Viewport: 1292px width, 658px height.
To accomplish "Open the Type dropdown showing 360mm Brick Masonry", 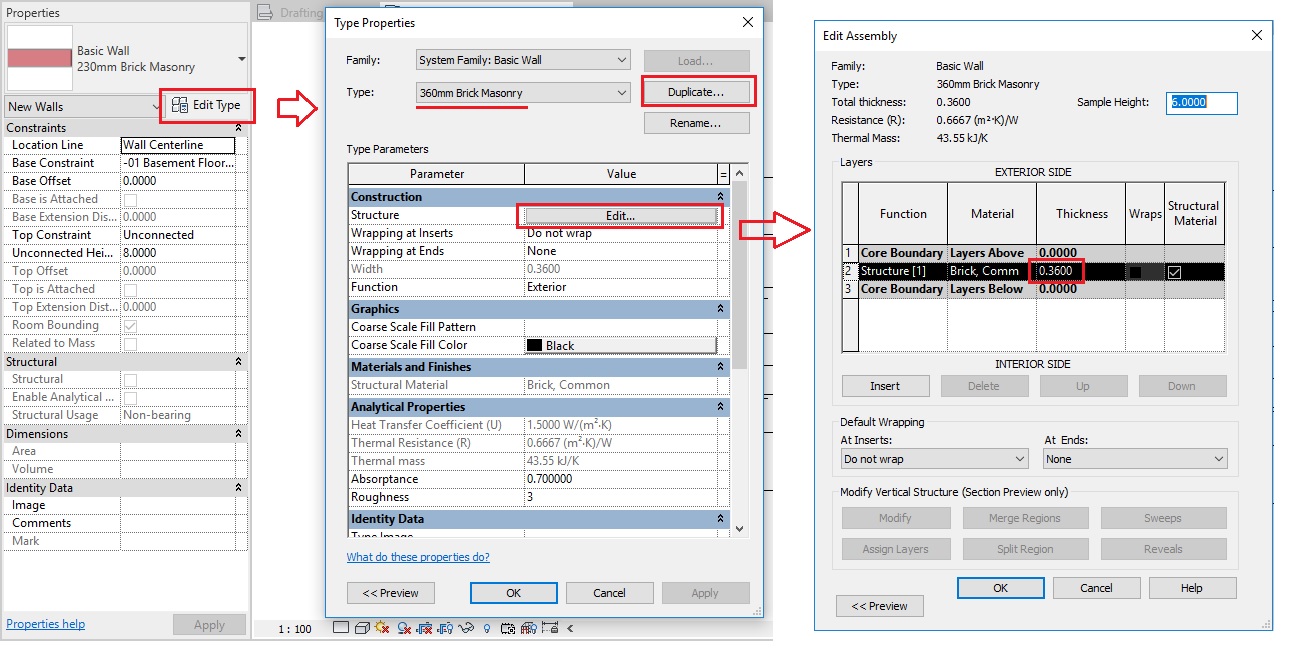I will pyautogui.click(x=523, y=93).
